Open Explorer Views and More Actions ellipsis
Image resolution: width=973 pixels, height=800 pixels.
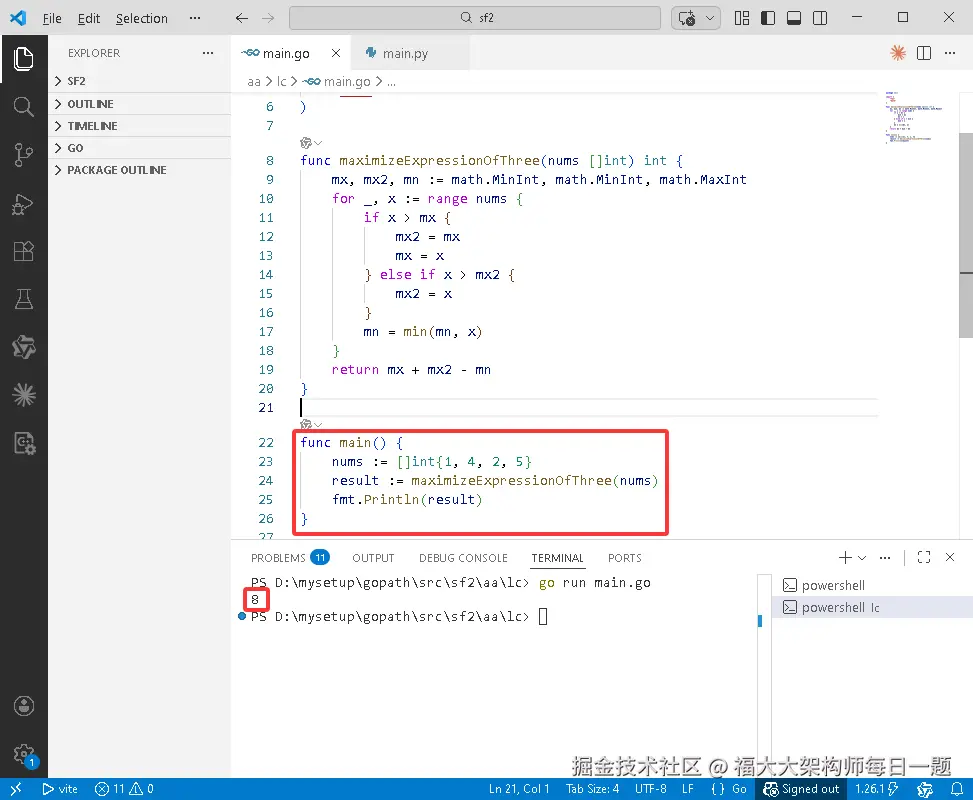[x=208, y=53]
